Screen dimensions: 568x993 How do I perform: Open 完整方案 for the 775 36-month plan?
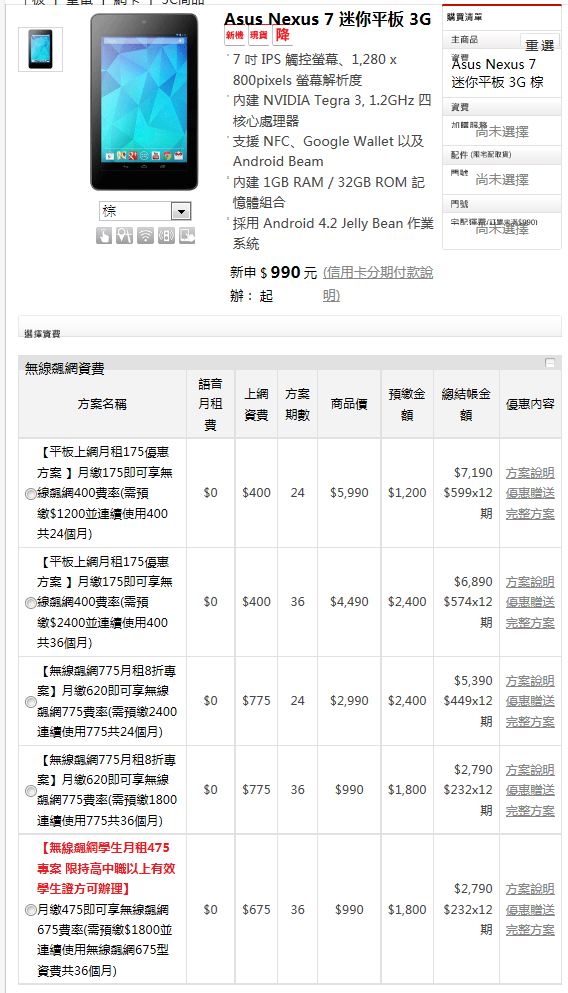tap(530, 811)
